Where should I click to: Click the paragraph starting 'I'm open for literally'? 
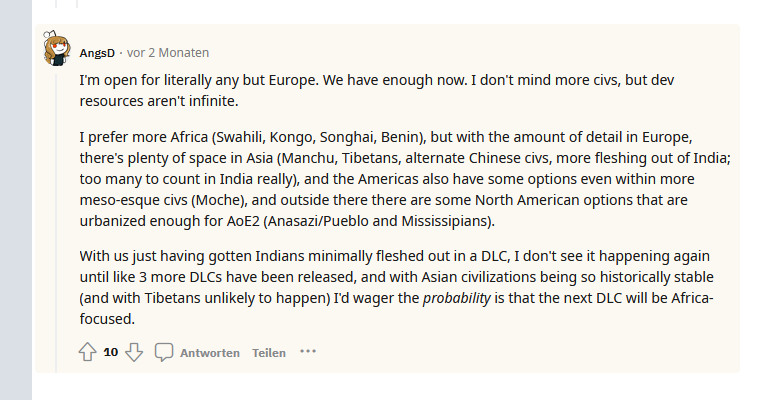(400, 90)
